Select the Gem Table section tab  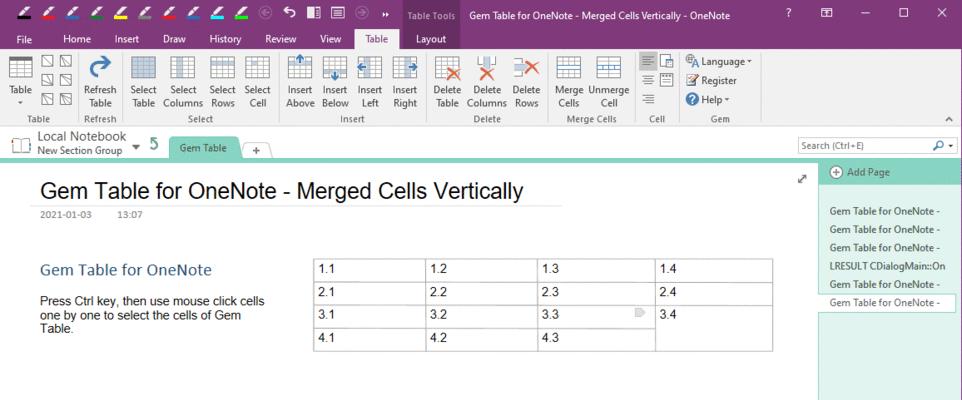(x=203, y=148)
